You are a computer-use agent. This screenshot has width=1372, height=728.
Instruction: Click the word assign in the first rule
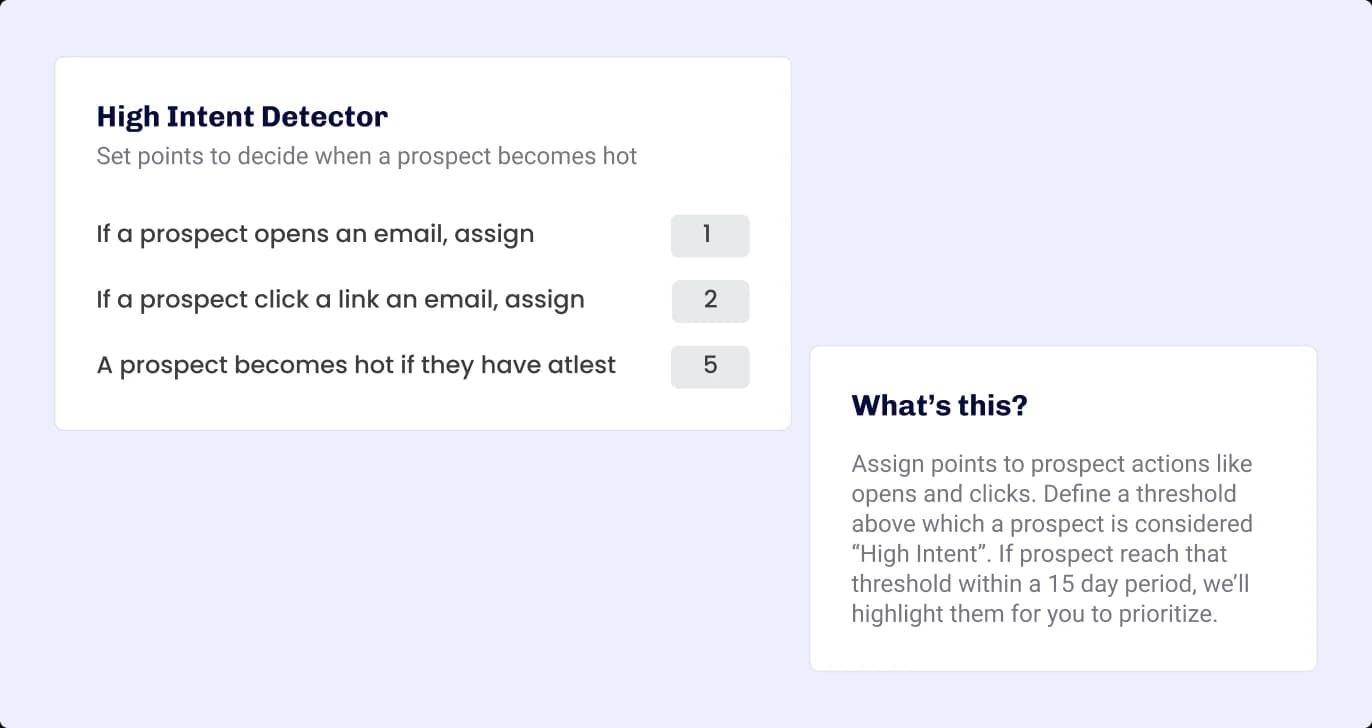pos(497,233)
